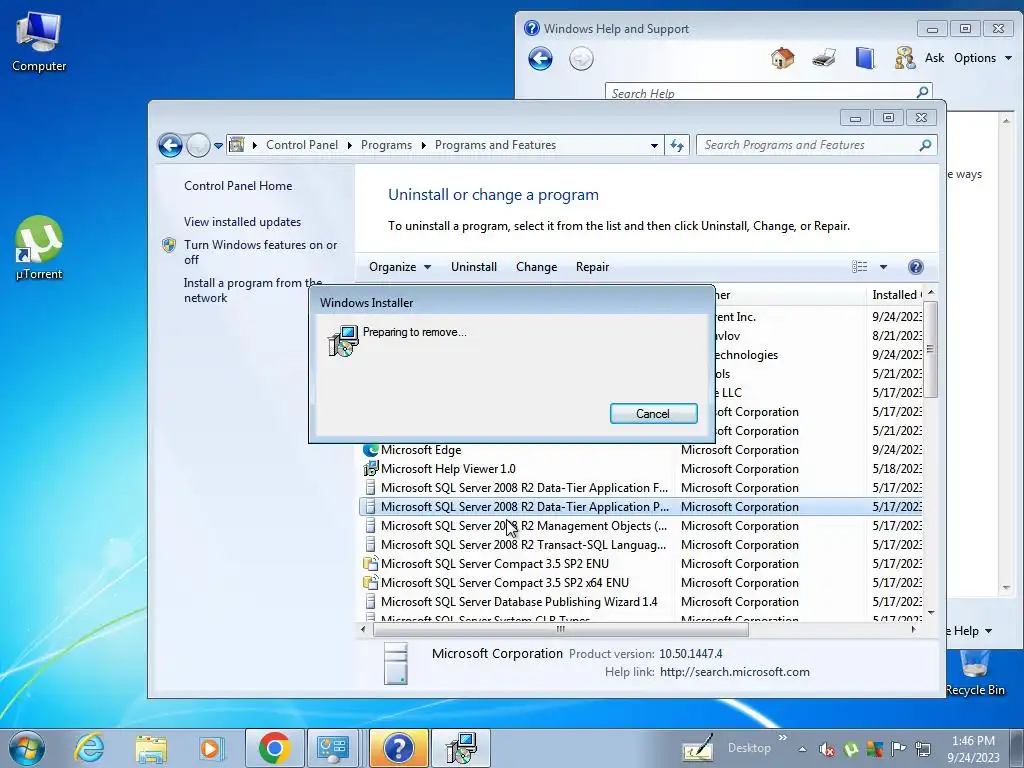Screen dimensions: 1024x768
Task: Open view options dropdown arrow
Action: click(883, 266)
